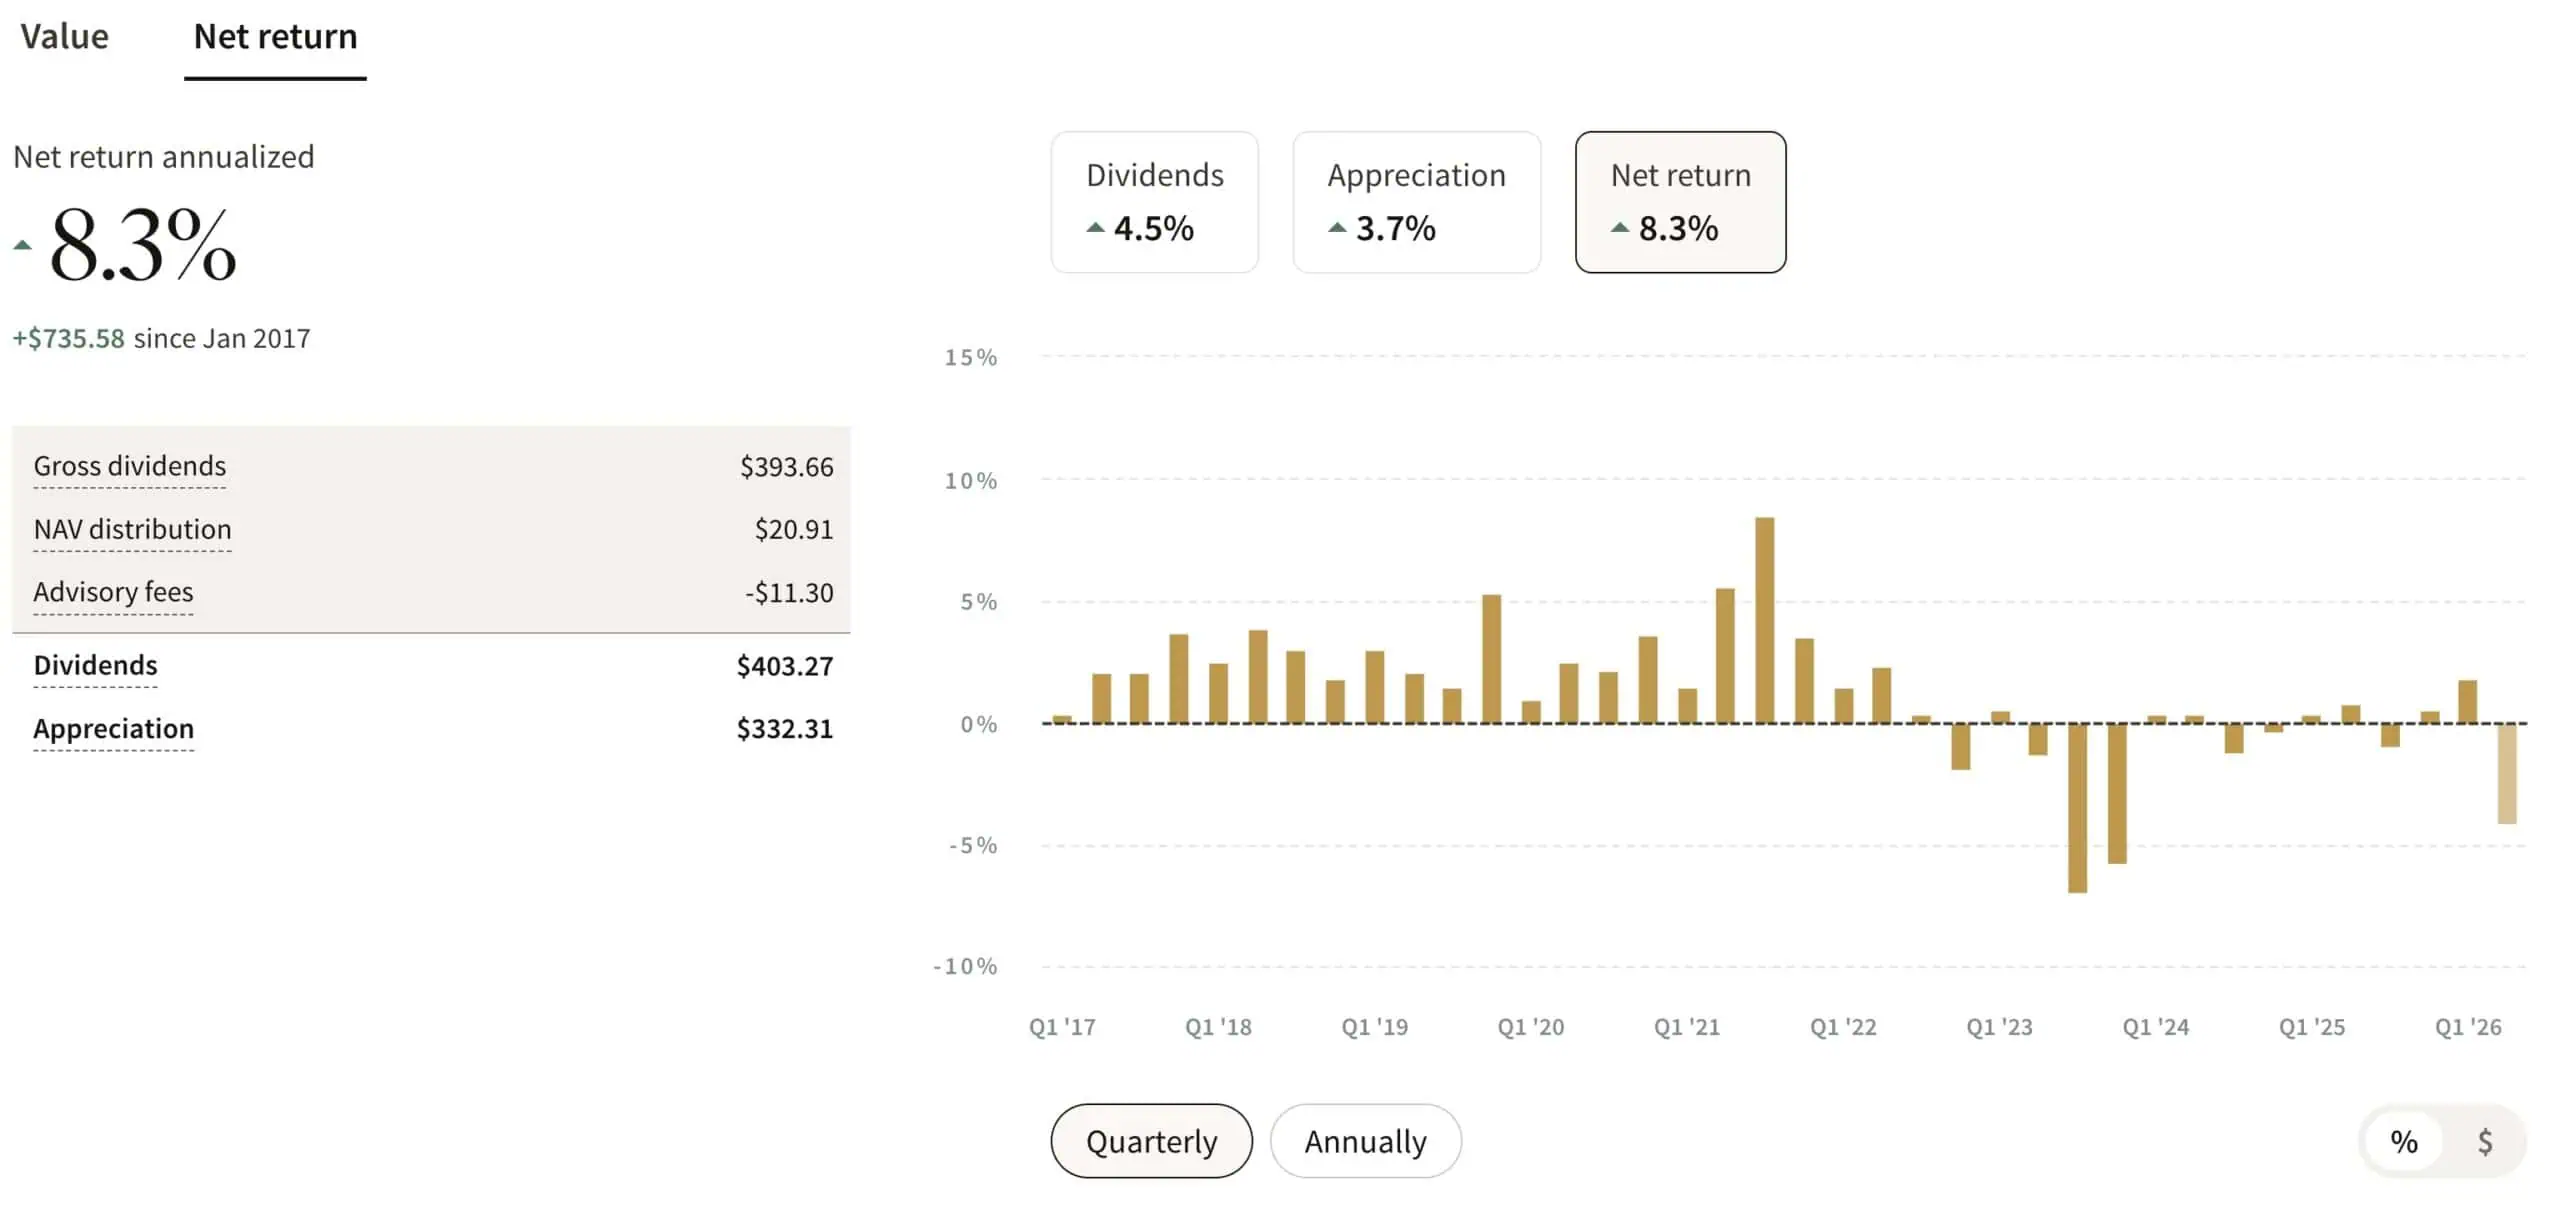This screenshot has width=2560, height=1211.
Task: Select the Appreciation 3.7% card
Action: pos(1416,201)
